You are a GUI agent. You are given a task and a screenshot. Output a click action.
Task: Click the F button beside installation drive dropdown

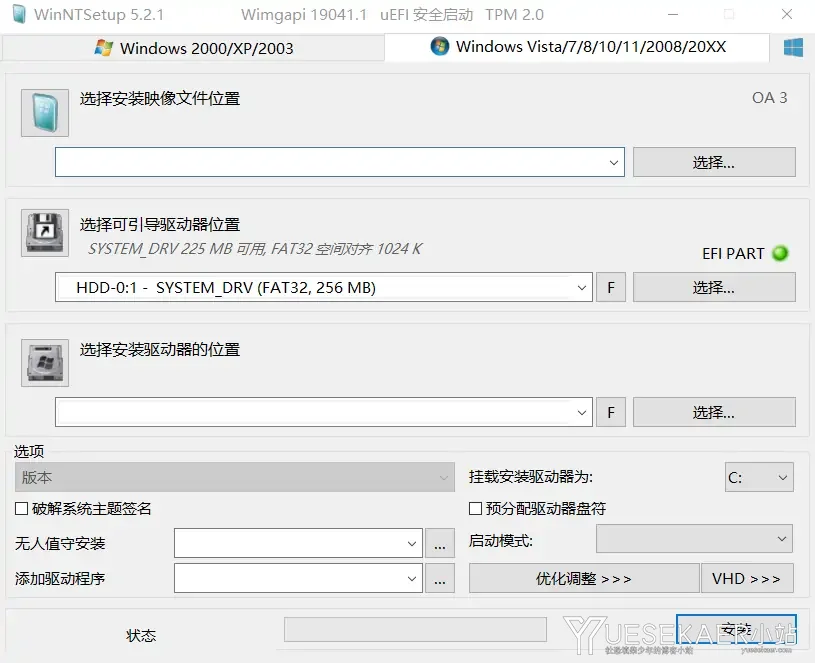pos(611,413)
